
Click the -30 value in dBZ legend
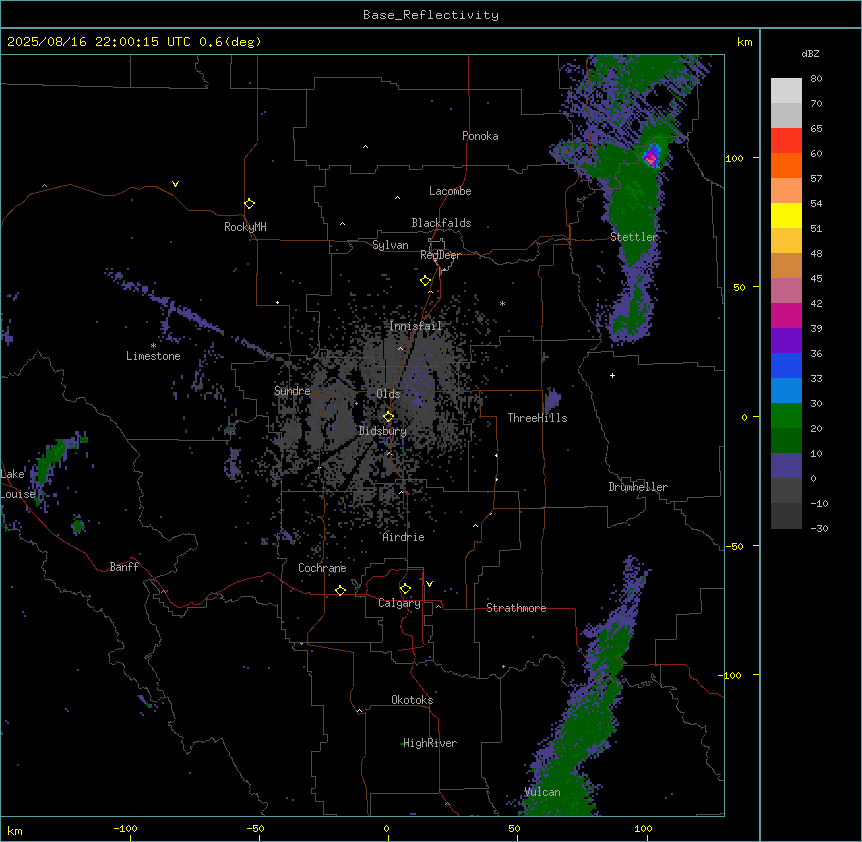(819, 528)
